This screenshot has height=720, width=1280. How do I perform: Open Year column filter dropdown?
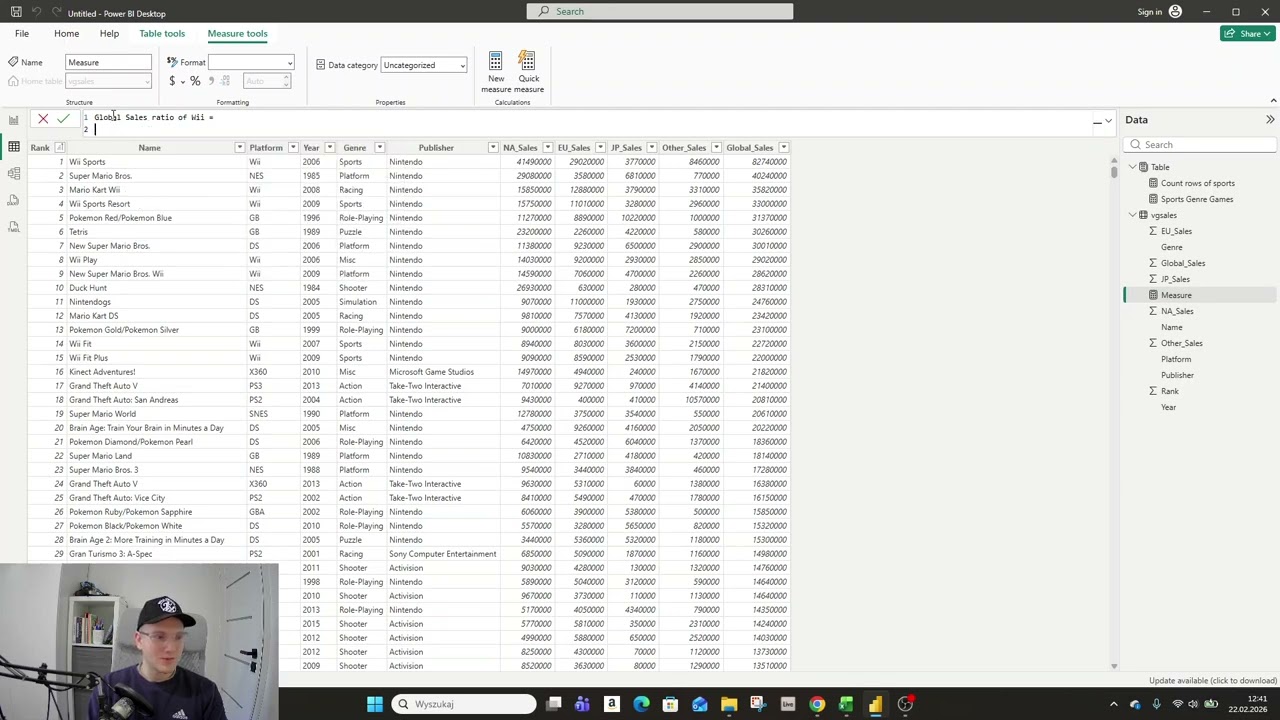(329, 148)
